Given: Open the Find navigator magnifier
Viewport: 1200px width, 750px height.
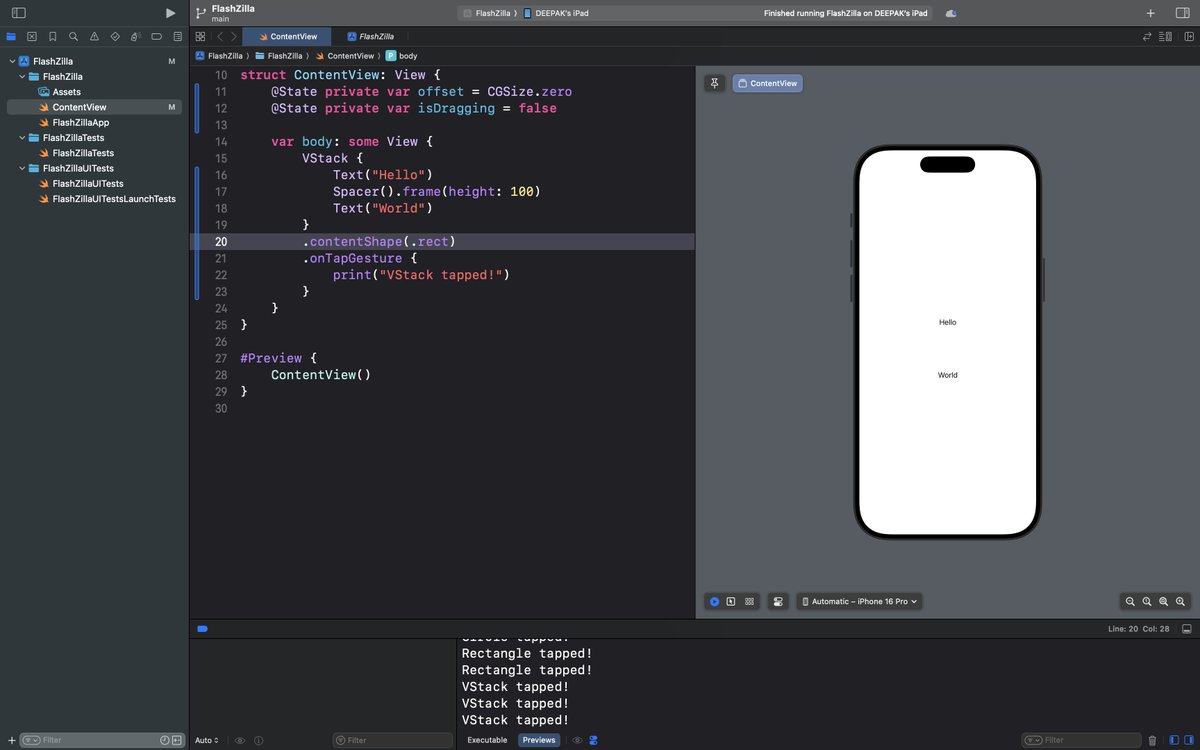Looking at the screenshot, I should click(73, 36).
